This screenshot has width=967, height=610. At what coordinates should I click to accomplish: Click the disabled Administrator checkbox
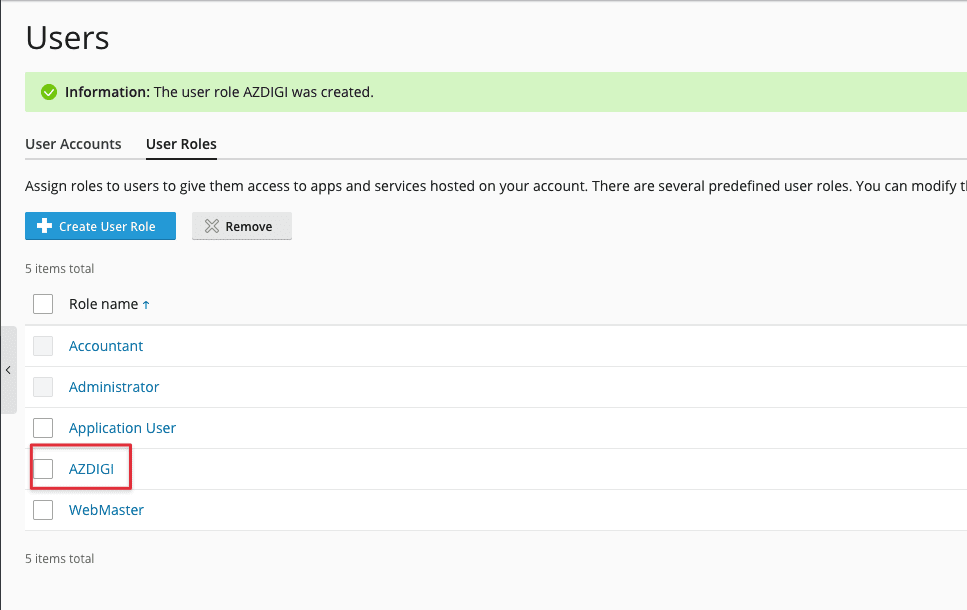[43, 387]
